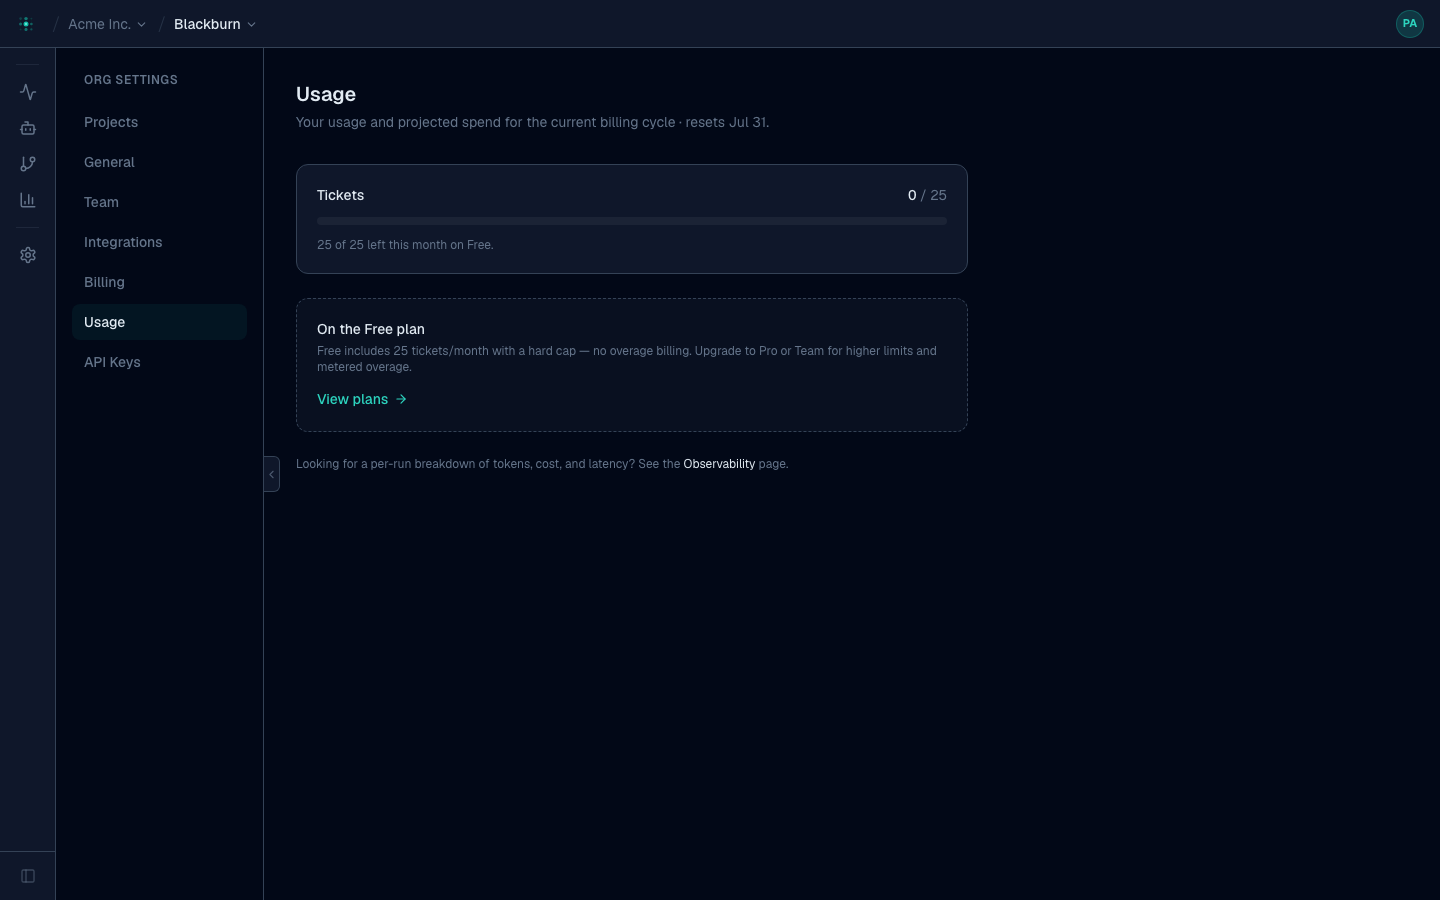Click '25 of 25 left this month' text

click(405, 245)
